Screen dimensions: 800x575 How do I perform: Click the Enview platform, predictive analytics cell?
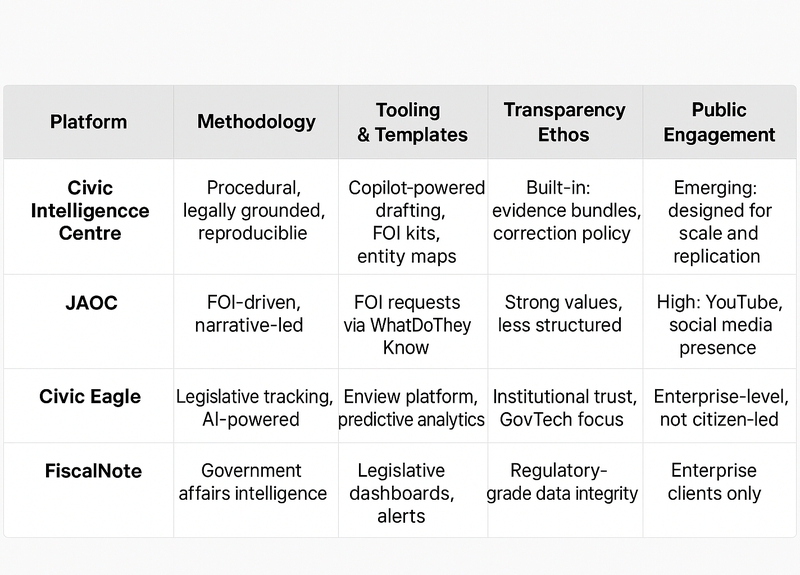(412, 408)
